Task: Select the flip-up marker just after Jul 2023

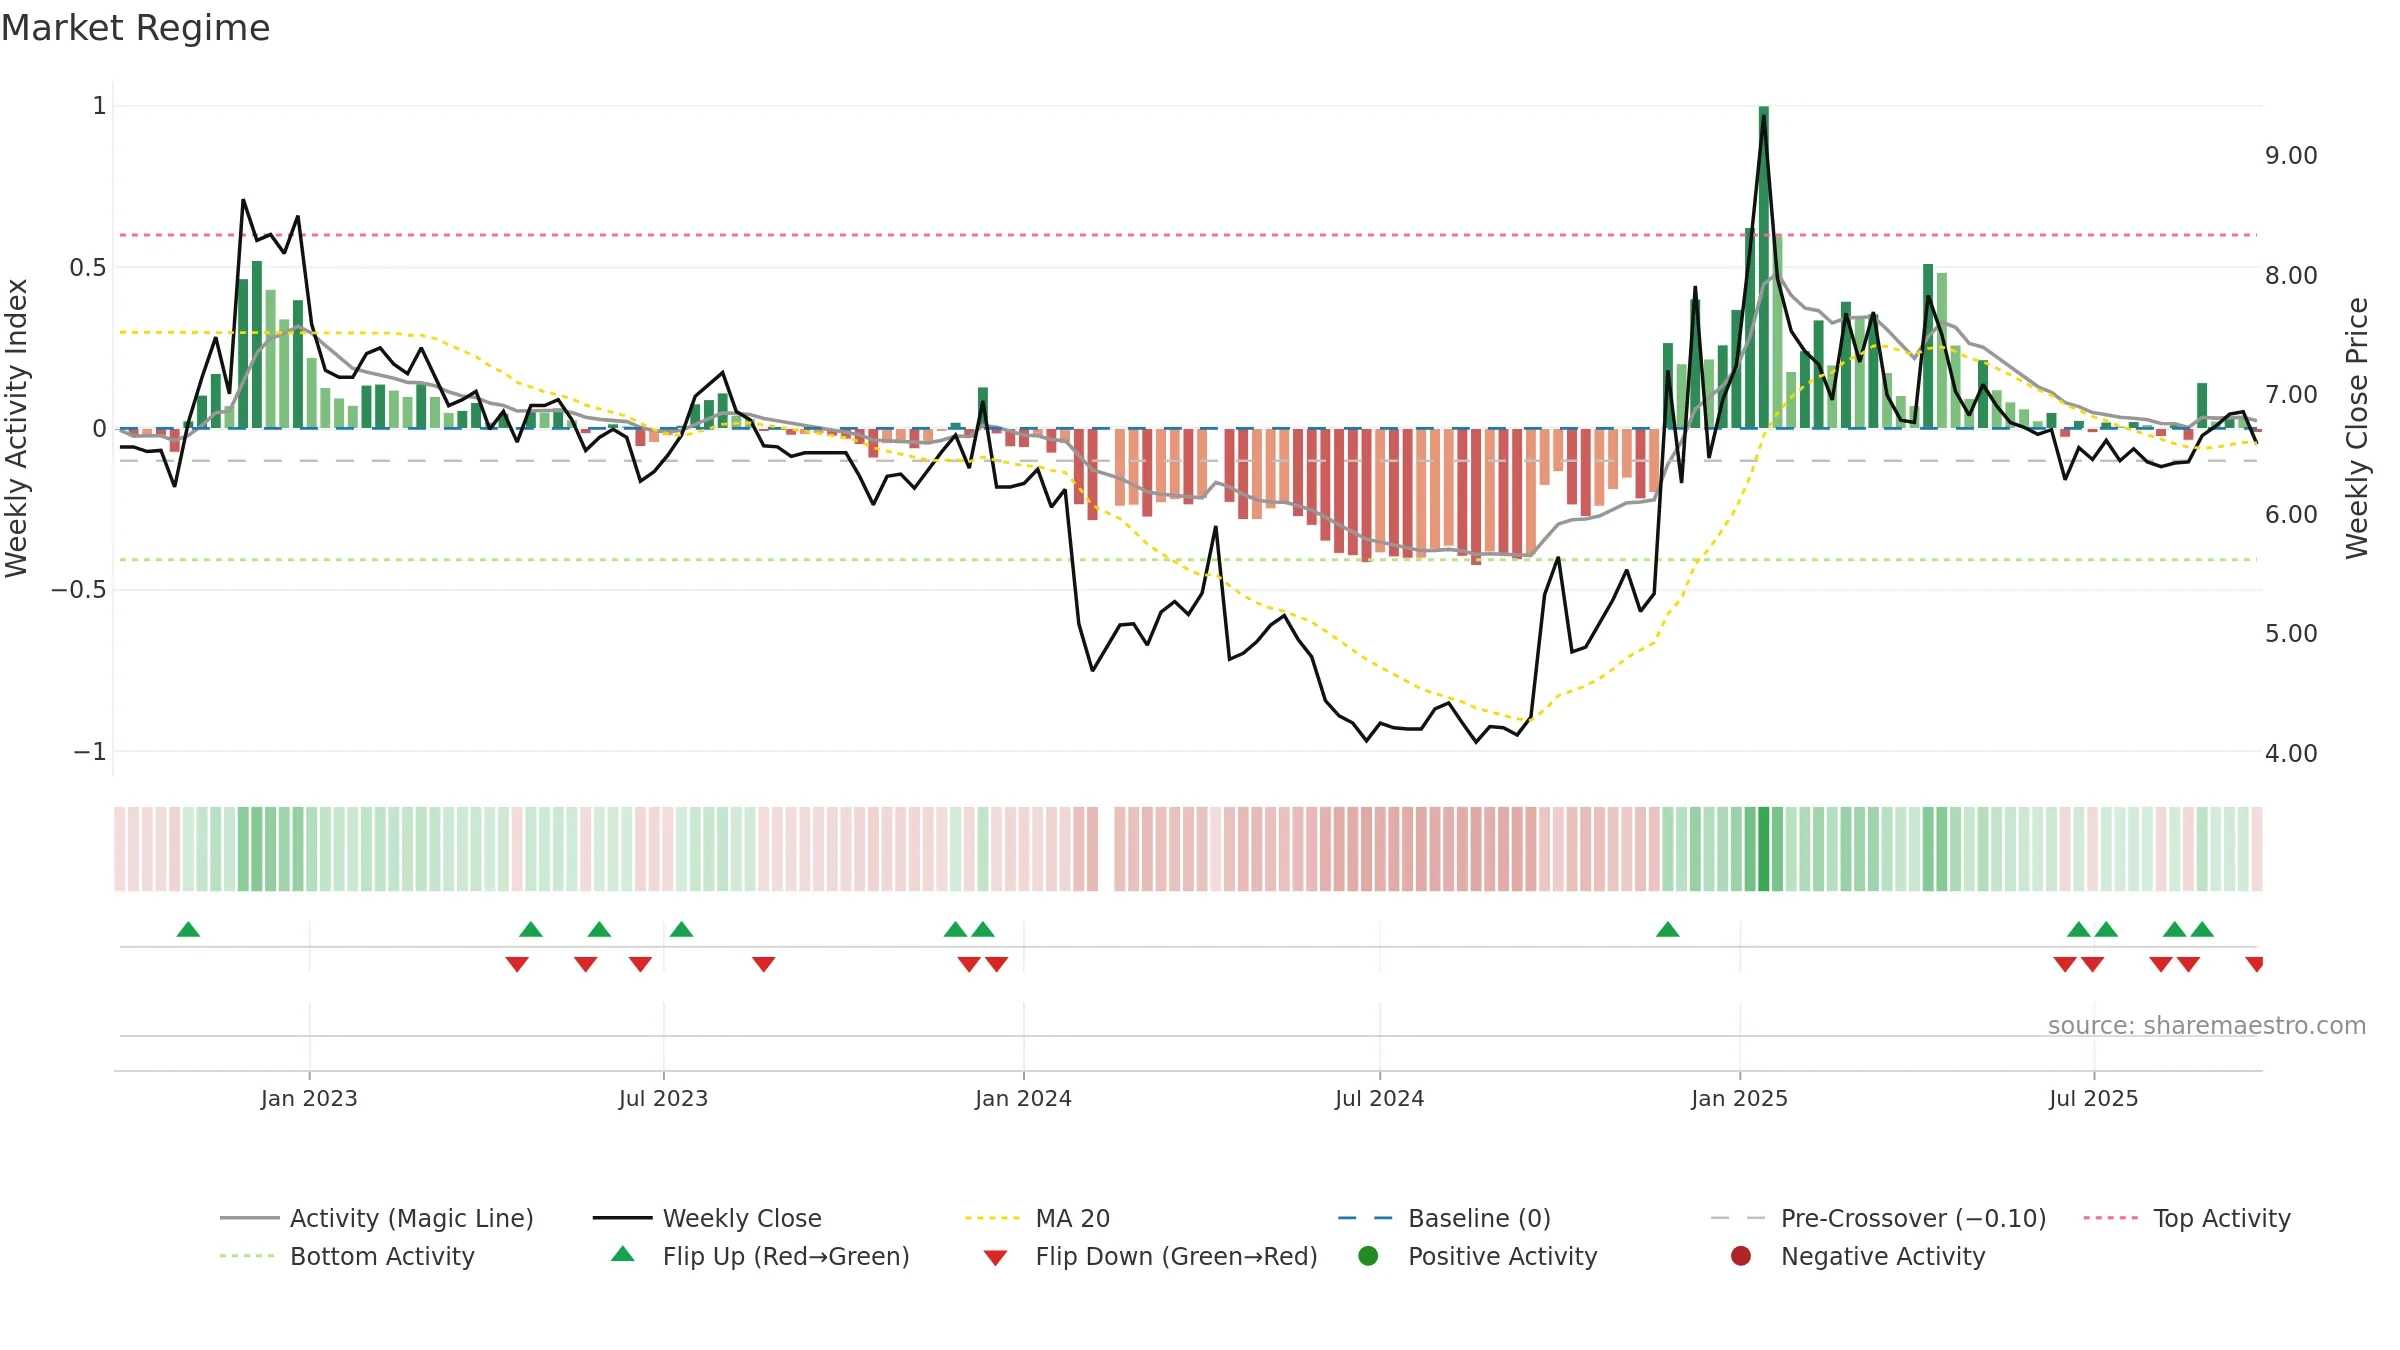Action: (681, 929)
